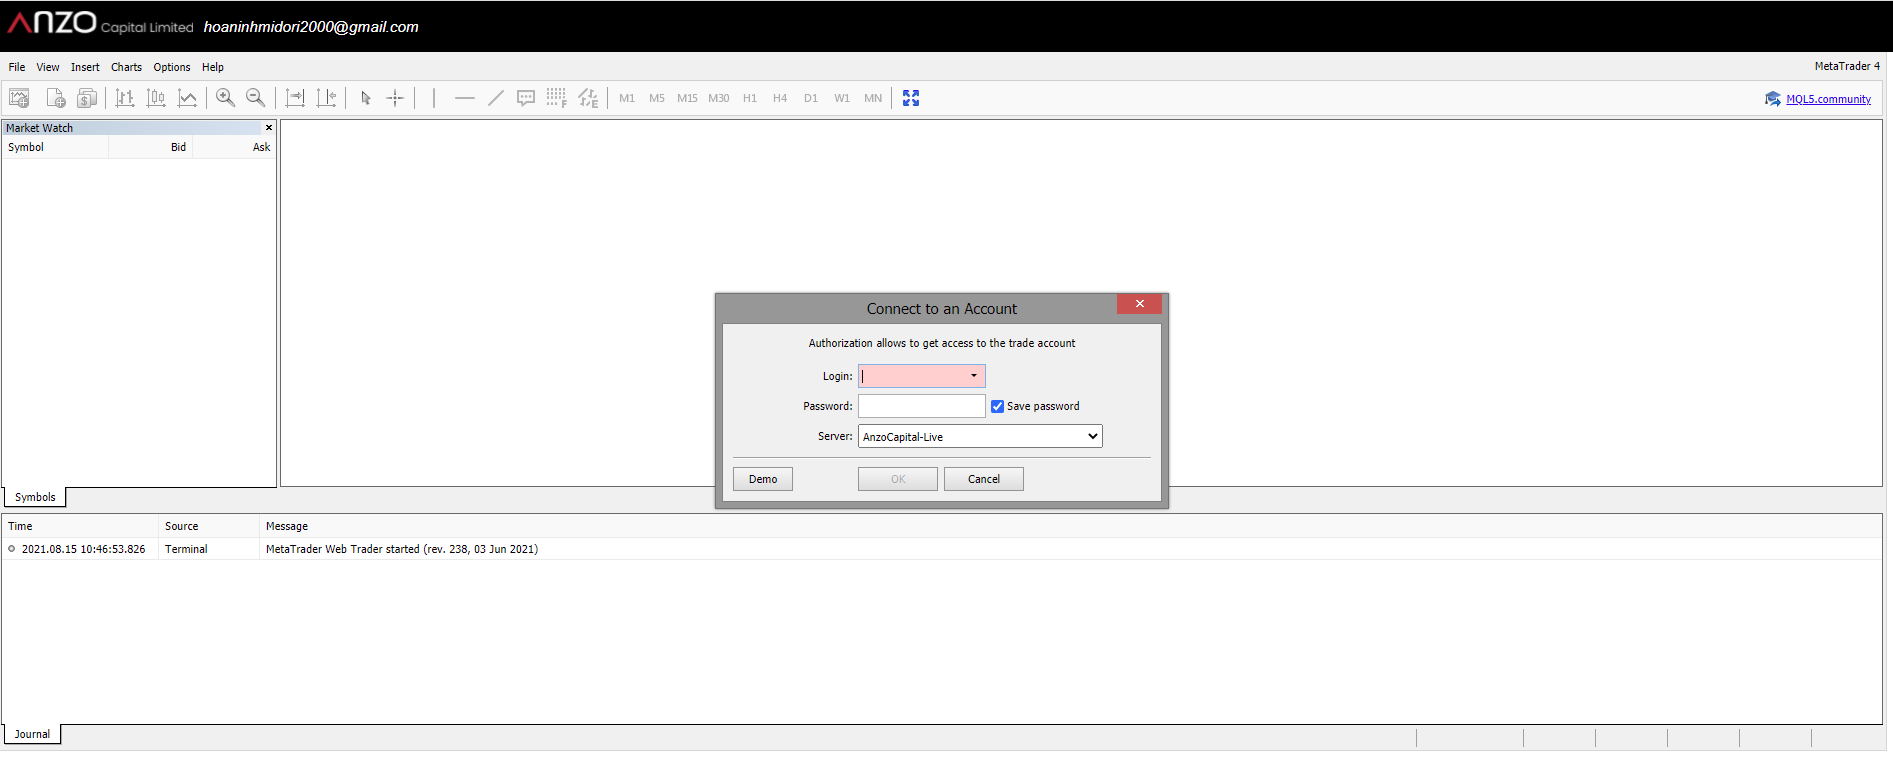Select the cursor arrow tool
The height and width of the screenshot is (776, 1893).
tap(365, 98)
